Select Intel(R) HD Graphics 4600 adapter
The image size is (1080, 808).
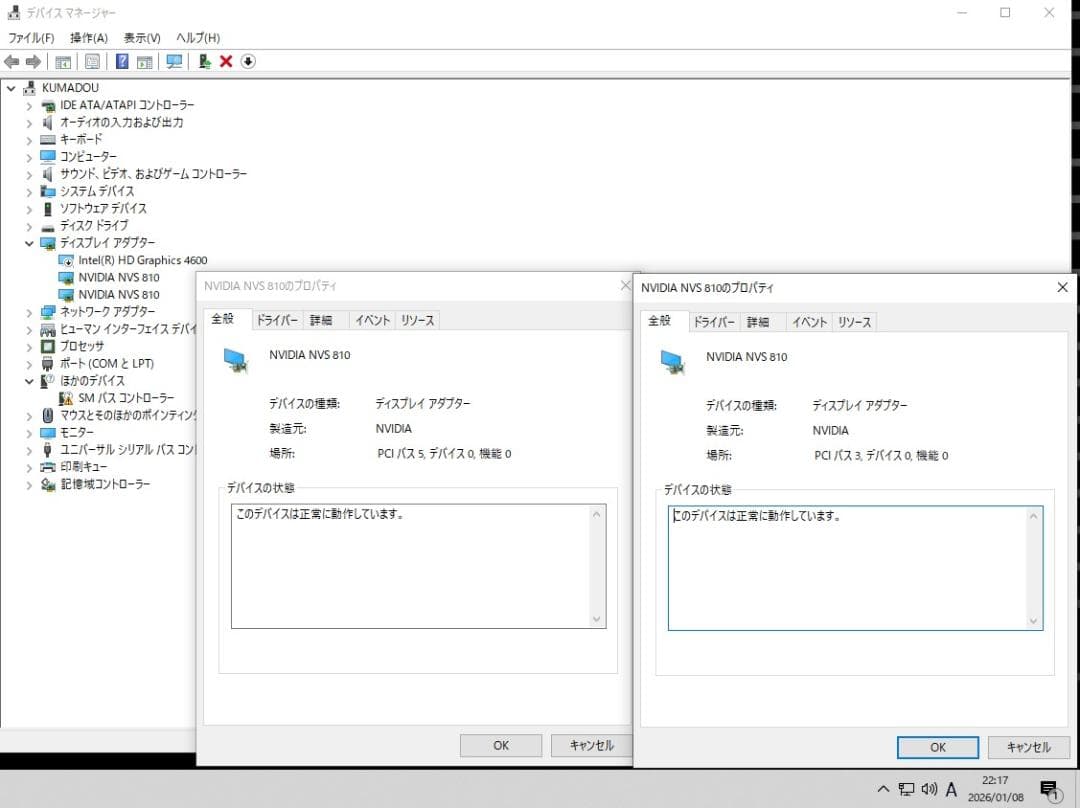click(x=142, y=260)
